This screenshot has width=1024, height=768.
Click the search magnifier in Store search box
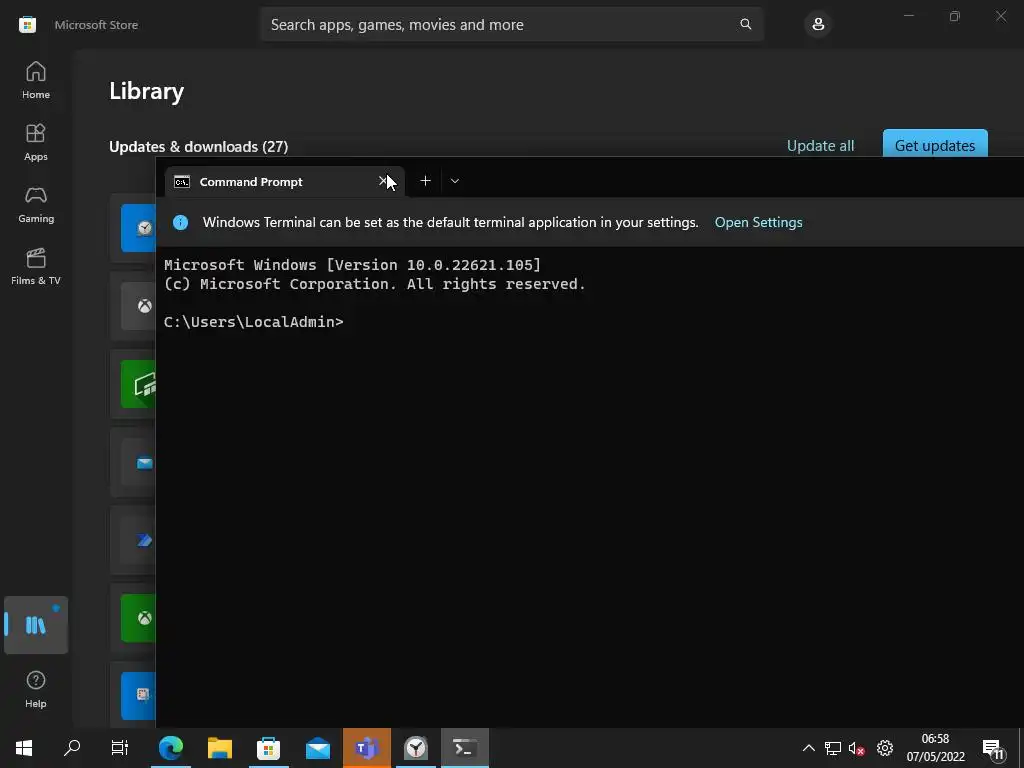[745, 24]
